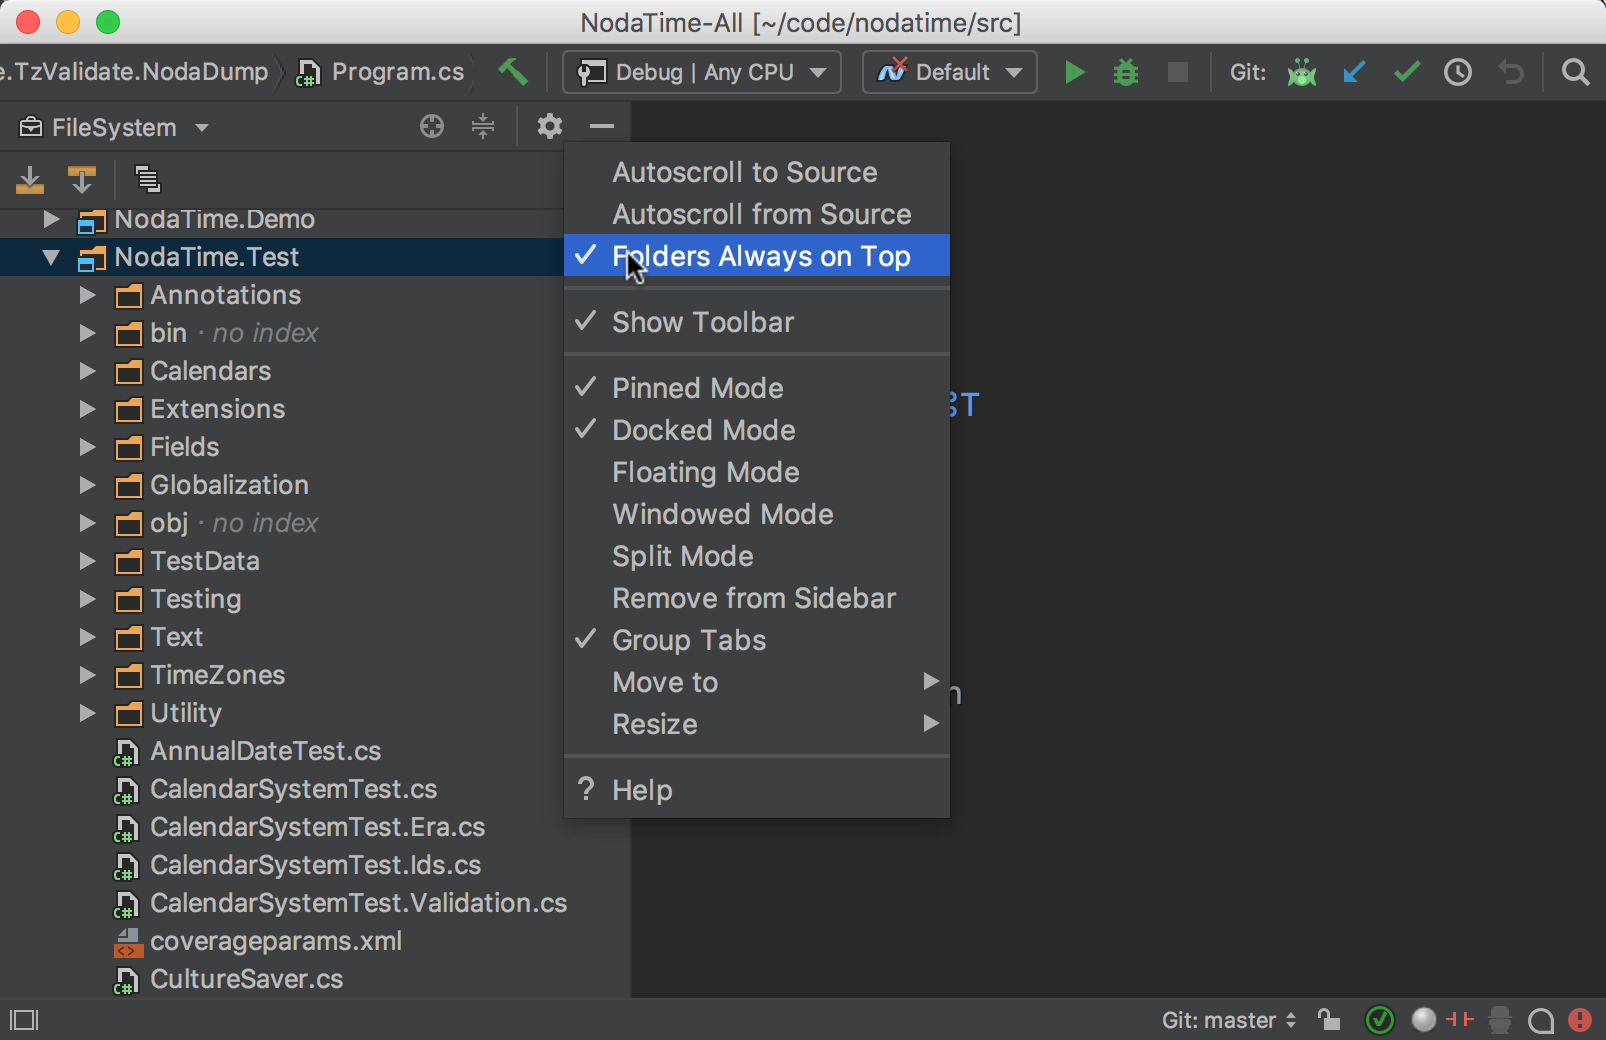Expand the Utility folder
The width and height of the screenshot is (1606, 1040).
(88, 713)
